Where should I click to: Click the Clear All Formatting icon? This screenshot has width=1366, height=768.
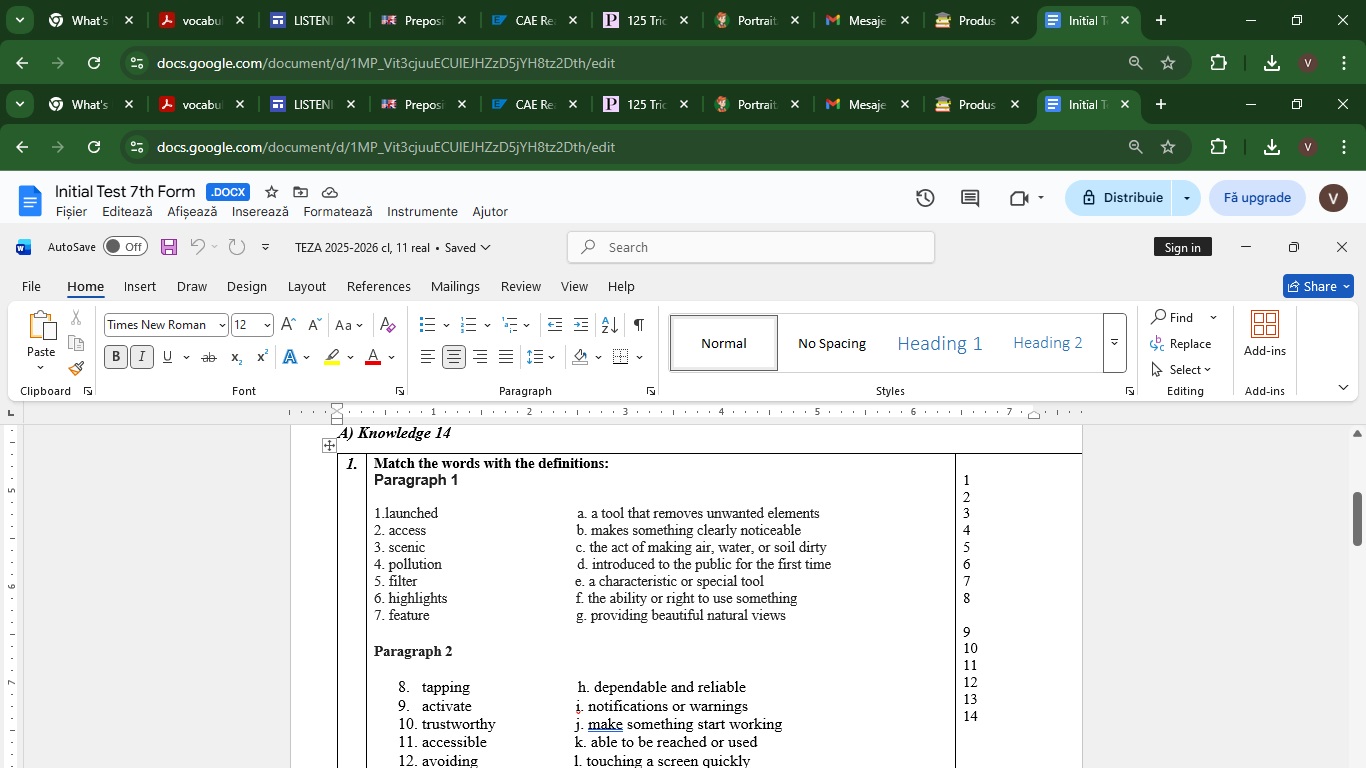[388, 325]
